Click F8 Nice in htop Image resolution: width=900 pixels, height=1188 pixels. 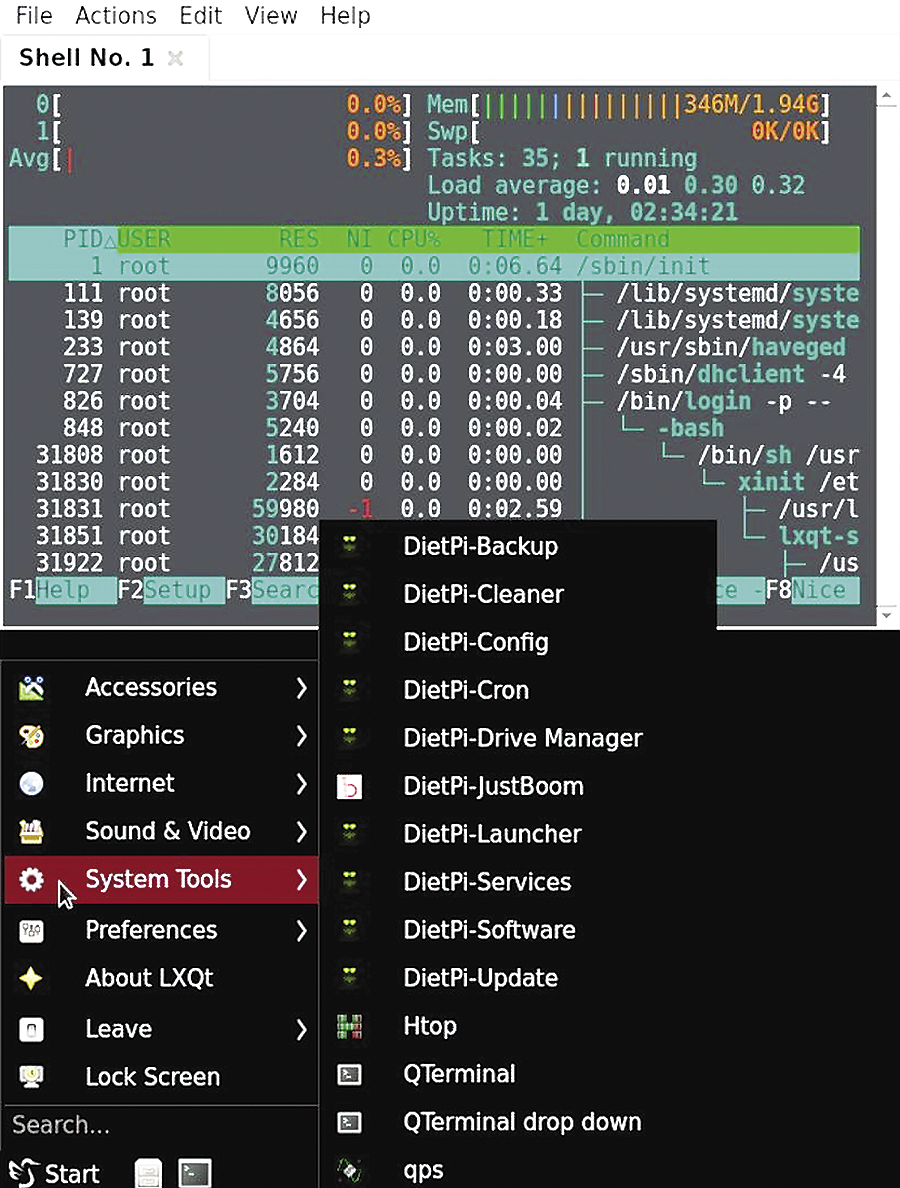[813, 589]
